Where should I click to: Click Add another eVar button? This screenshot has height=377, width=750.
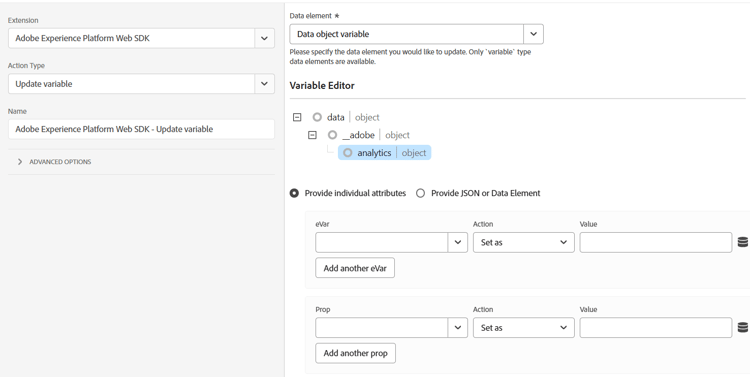click(355, 268)
